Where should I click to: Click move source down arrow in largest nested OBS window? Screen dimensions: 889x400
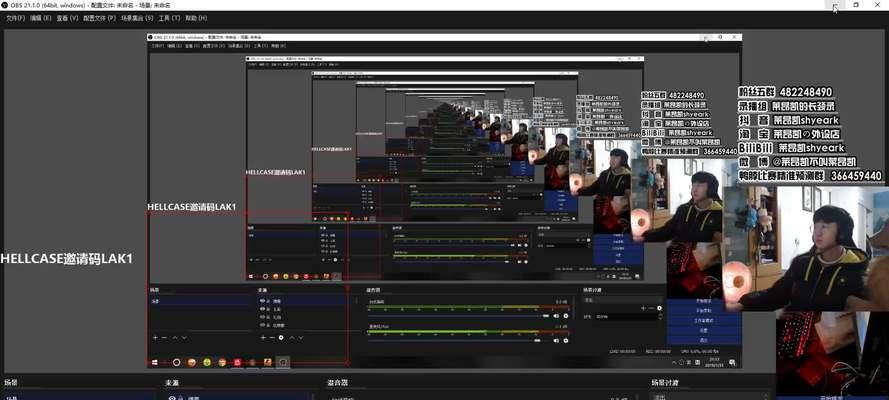coord(300,338)
